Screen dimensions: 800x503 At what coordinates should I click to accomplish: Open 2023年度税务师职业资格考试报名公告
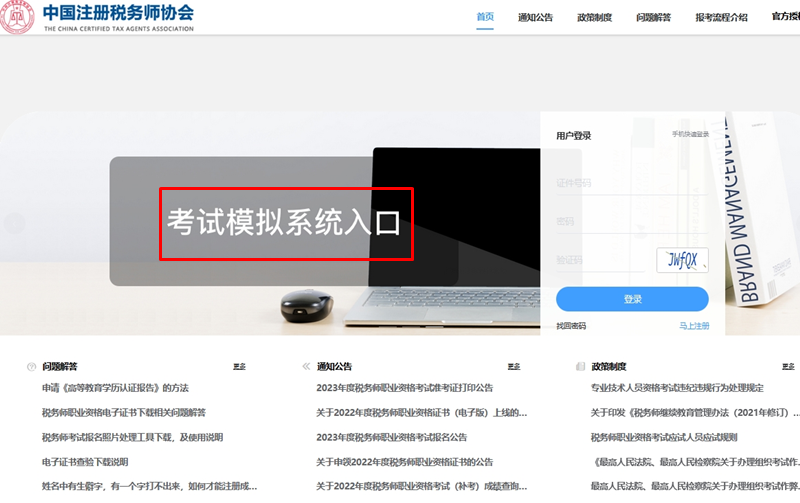392,437
